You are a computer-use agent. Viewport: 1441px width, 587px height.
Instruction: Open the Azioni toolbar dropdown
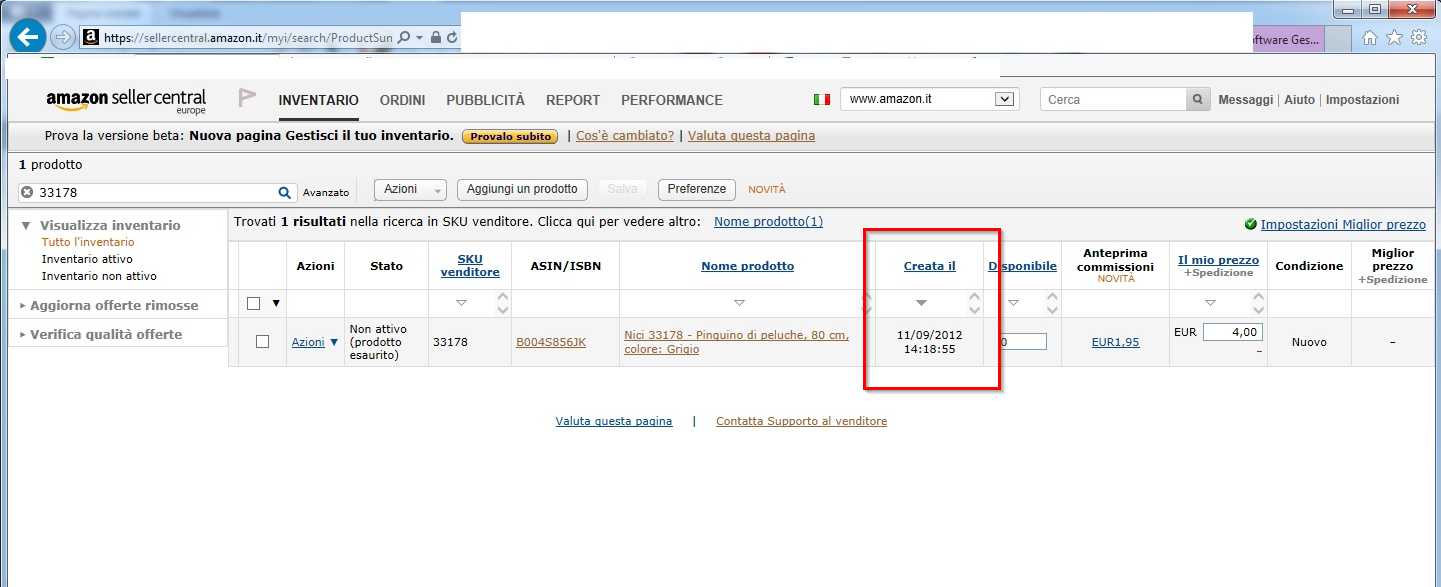[x=410, y=189]
